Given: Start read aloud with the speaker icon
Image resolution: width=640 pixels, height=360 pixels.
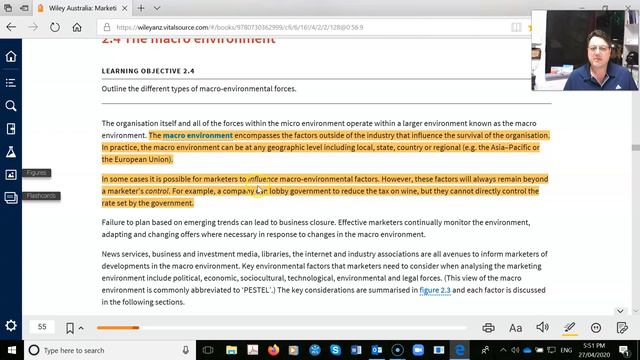Looking at the screenshot, I should [x=542, y=327].
